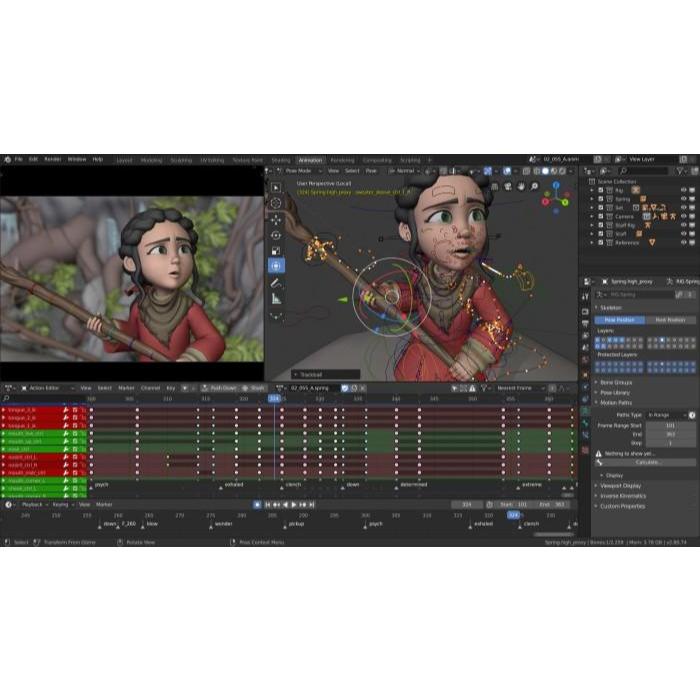This screenshot has width=700, height=700.
Task: Activate the Scale tool in viewport toolbar
Action: tap(276, 250)
